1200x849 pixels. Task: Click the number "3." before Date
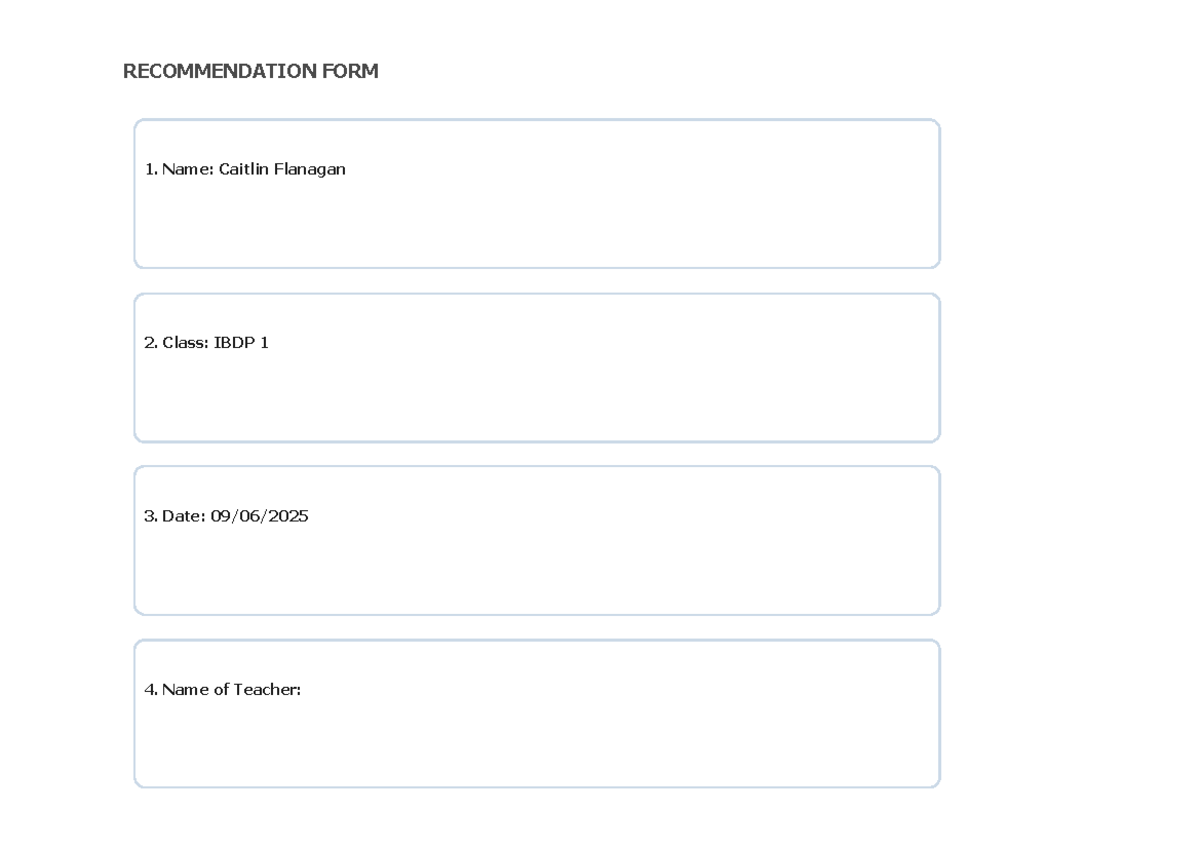tap(151, 516)
